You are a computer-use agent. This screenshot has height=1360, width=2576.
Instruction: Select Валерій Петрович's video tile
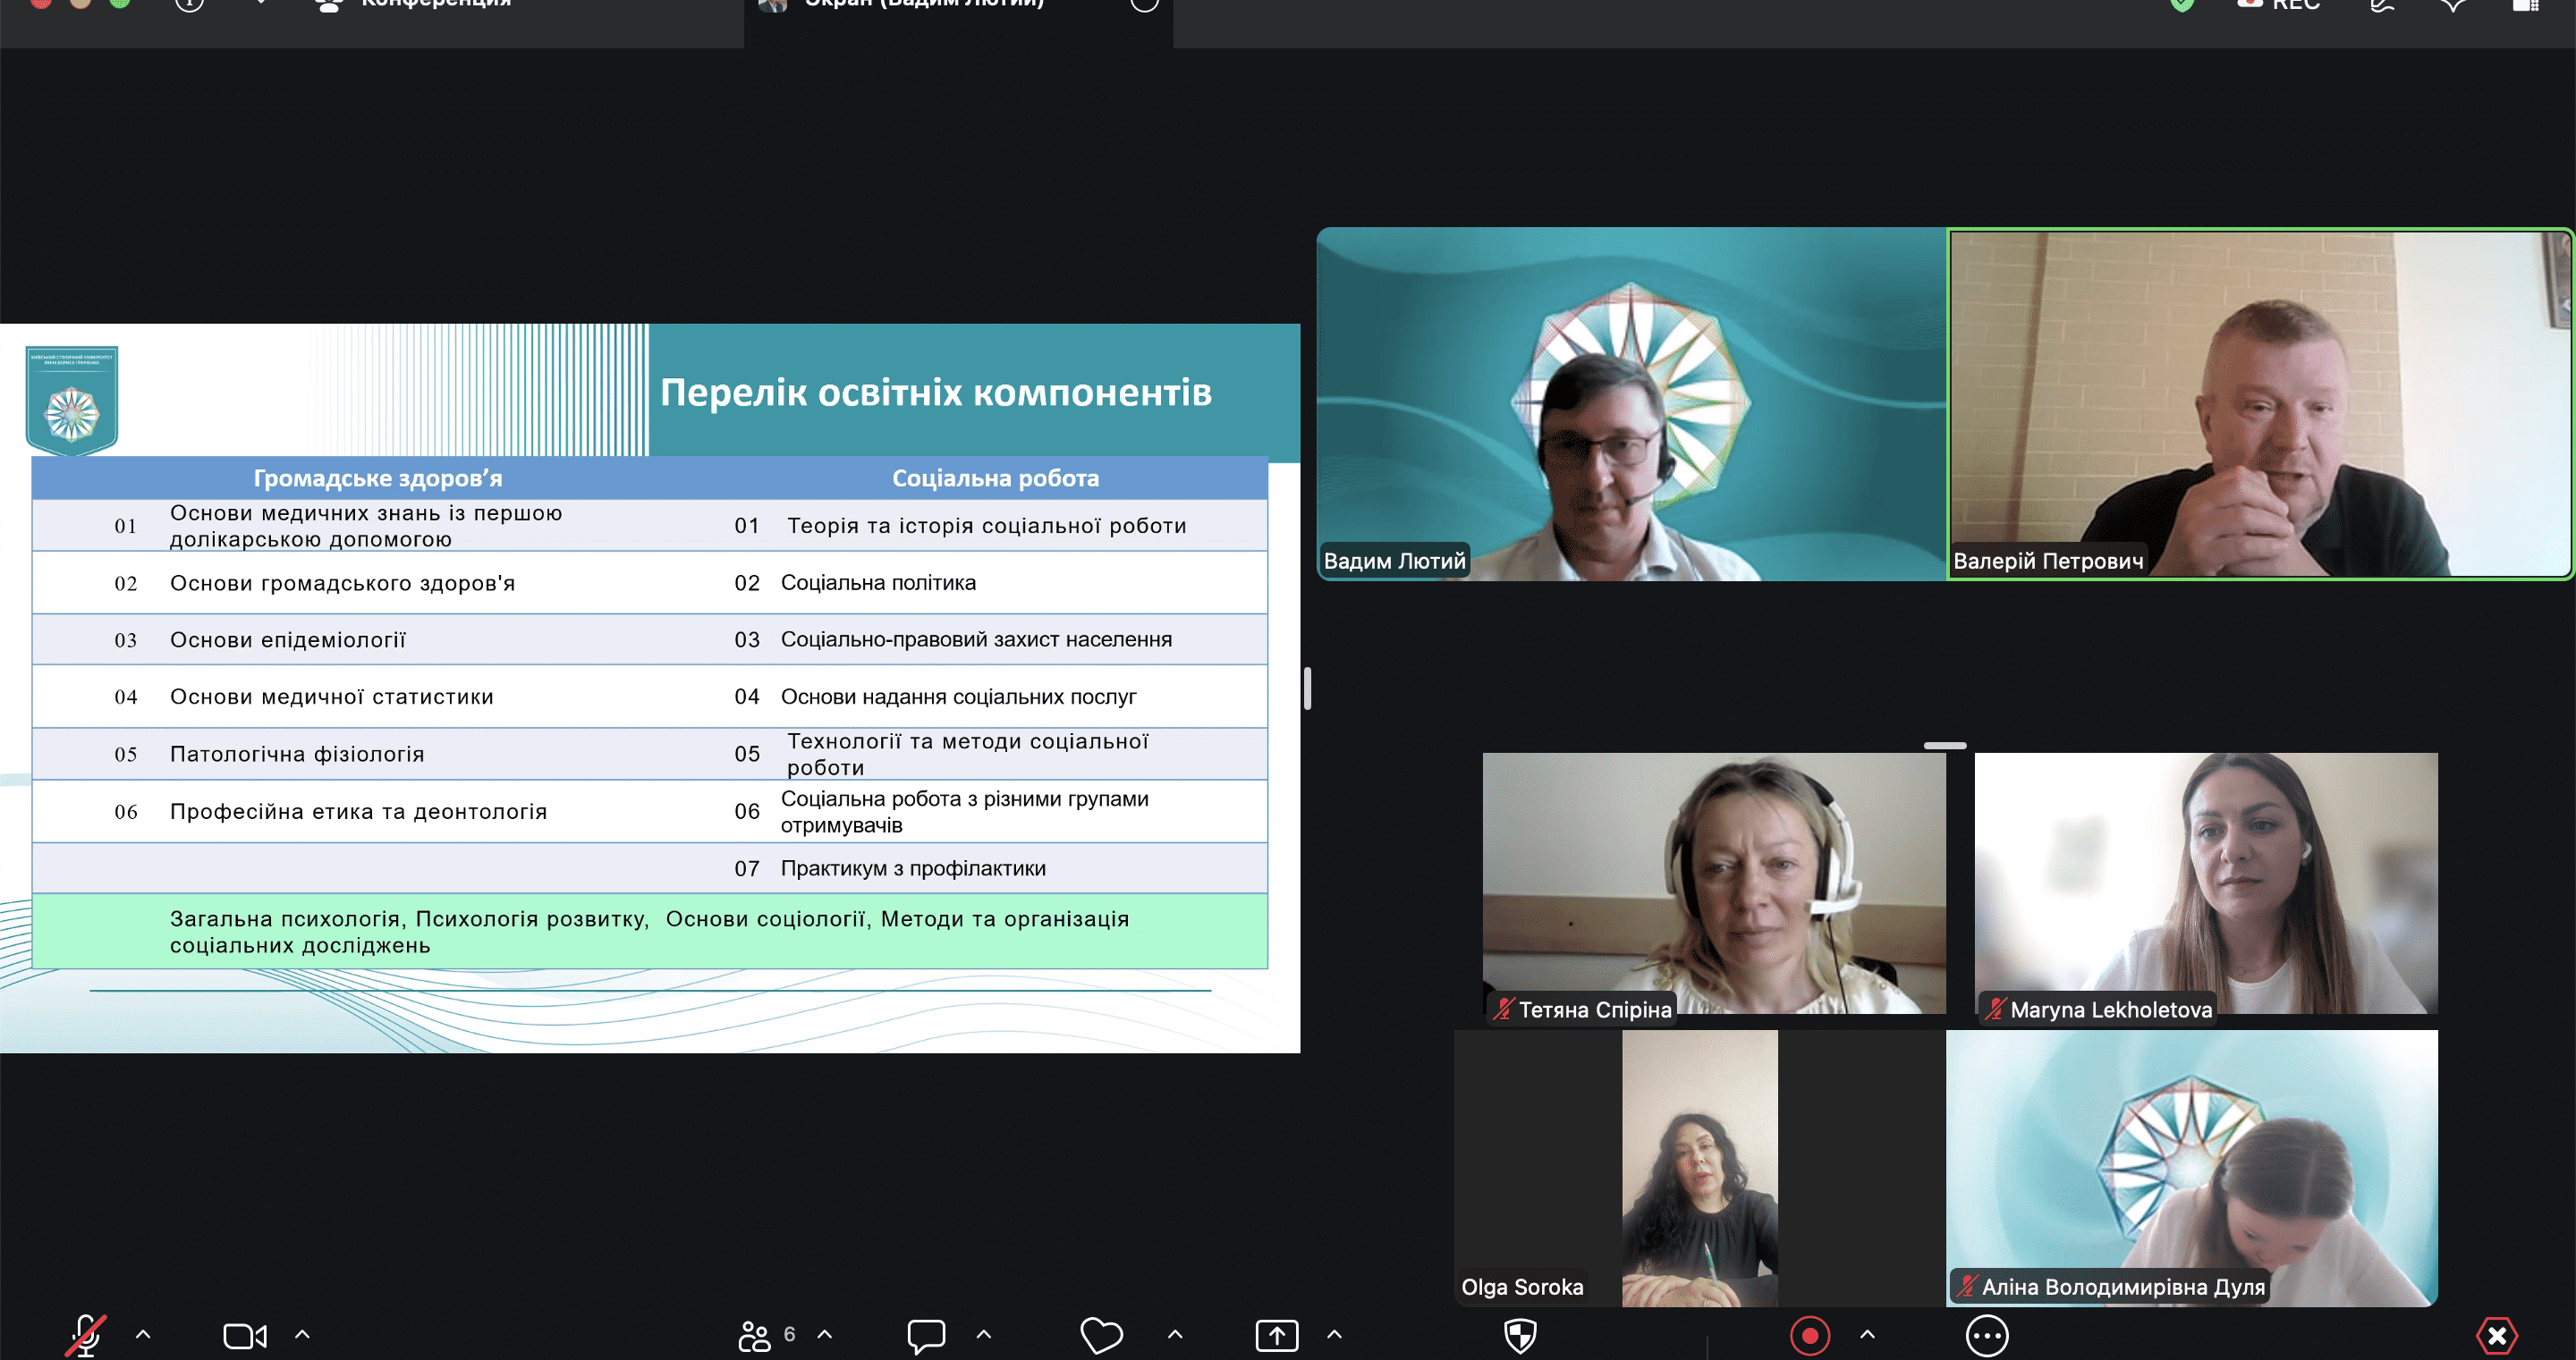[2261, 404]
